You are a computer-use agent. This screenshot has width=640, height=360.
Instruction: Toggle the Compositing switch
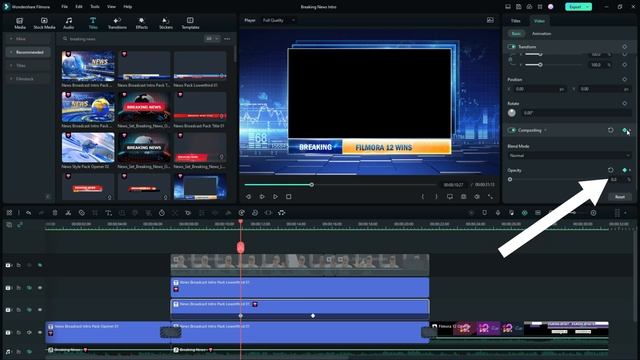tap(511, 130)
